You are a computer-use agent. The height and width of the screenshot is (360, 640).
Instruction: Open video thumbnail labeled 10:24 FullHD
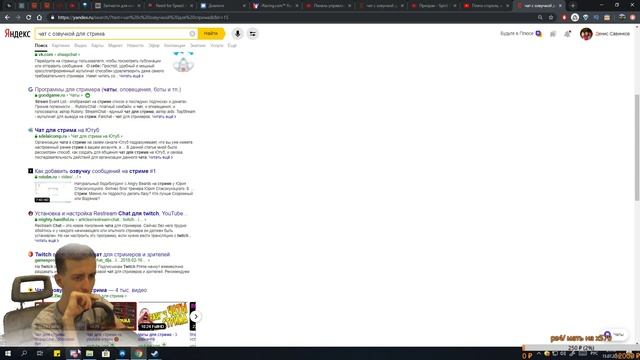point(163,316)
